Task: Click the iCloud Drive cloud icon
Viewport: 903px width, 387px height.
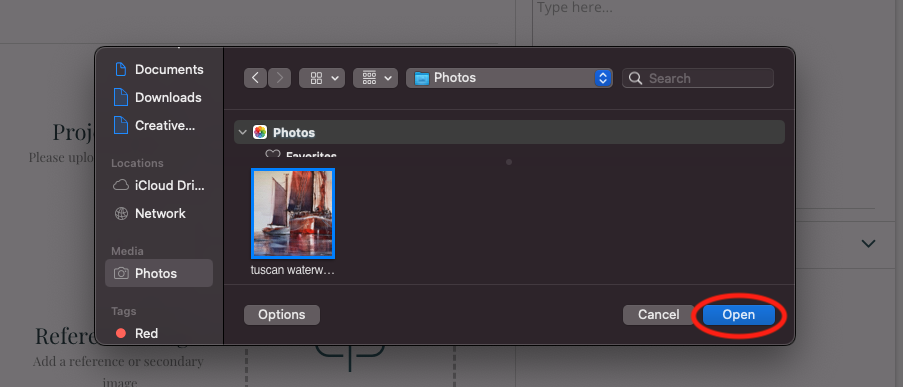Action: [x=121, y=185]
